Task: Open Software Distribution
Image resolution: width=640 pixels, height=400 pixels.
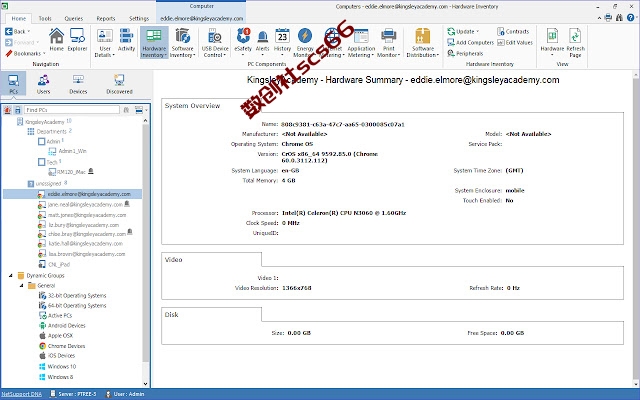Action: 422,42
